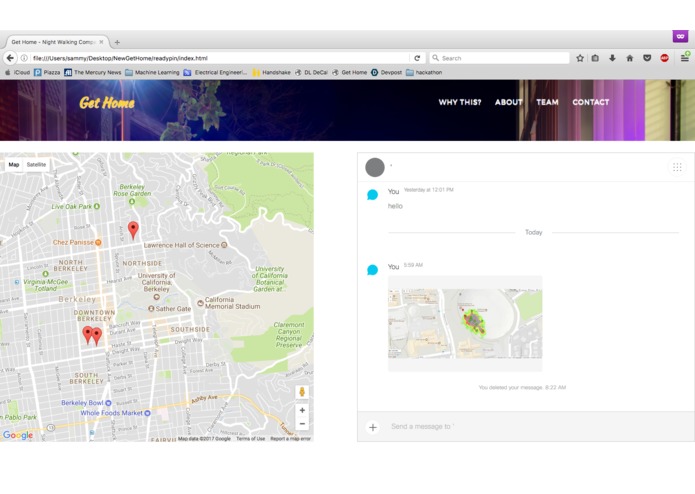Zoom in the map with plus

pos(302,410)
